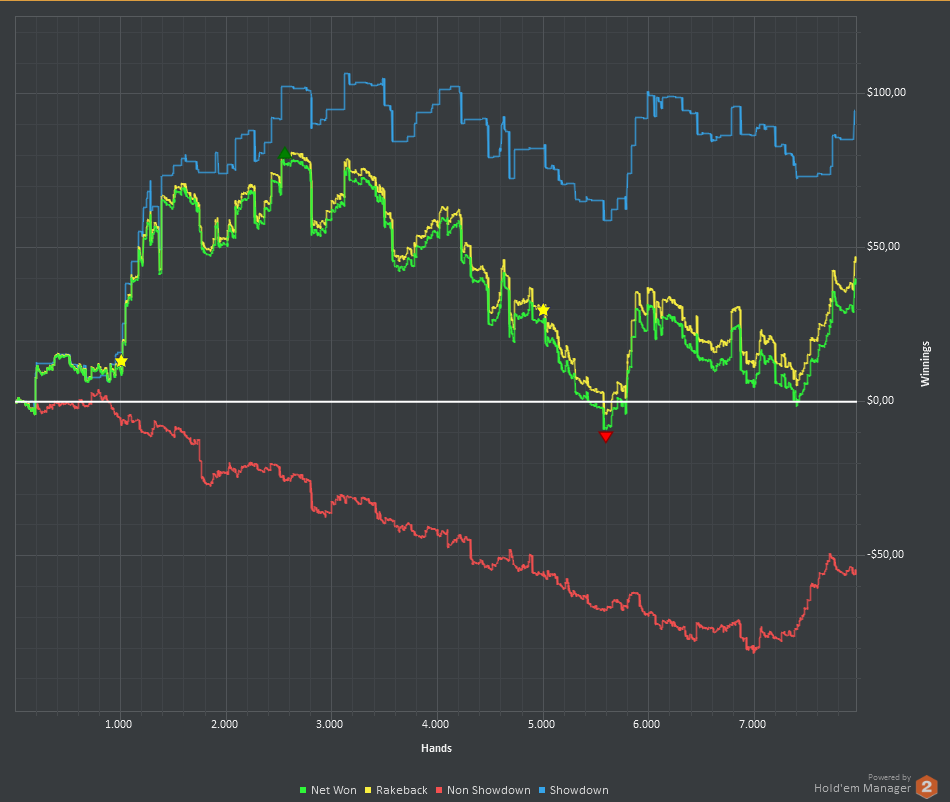This screenshot has width=950, height=802.
Task: Click the $100,00 y-axis label
Action: coord(886,93)
